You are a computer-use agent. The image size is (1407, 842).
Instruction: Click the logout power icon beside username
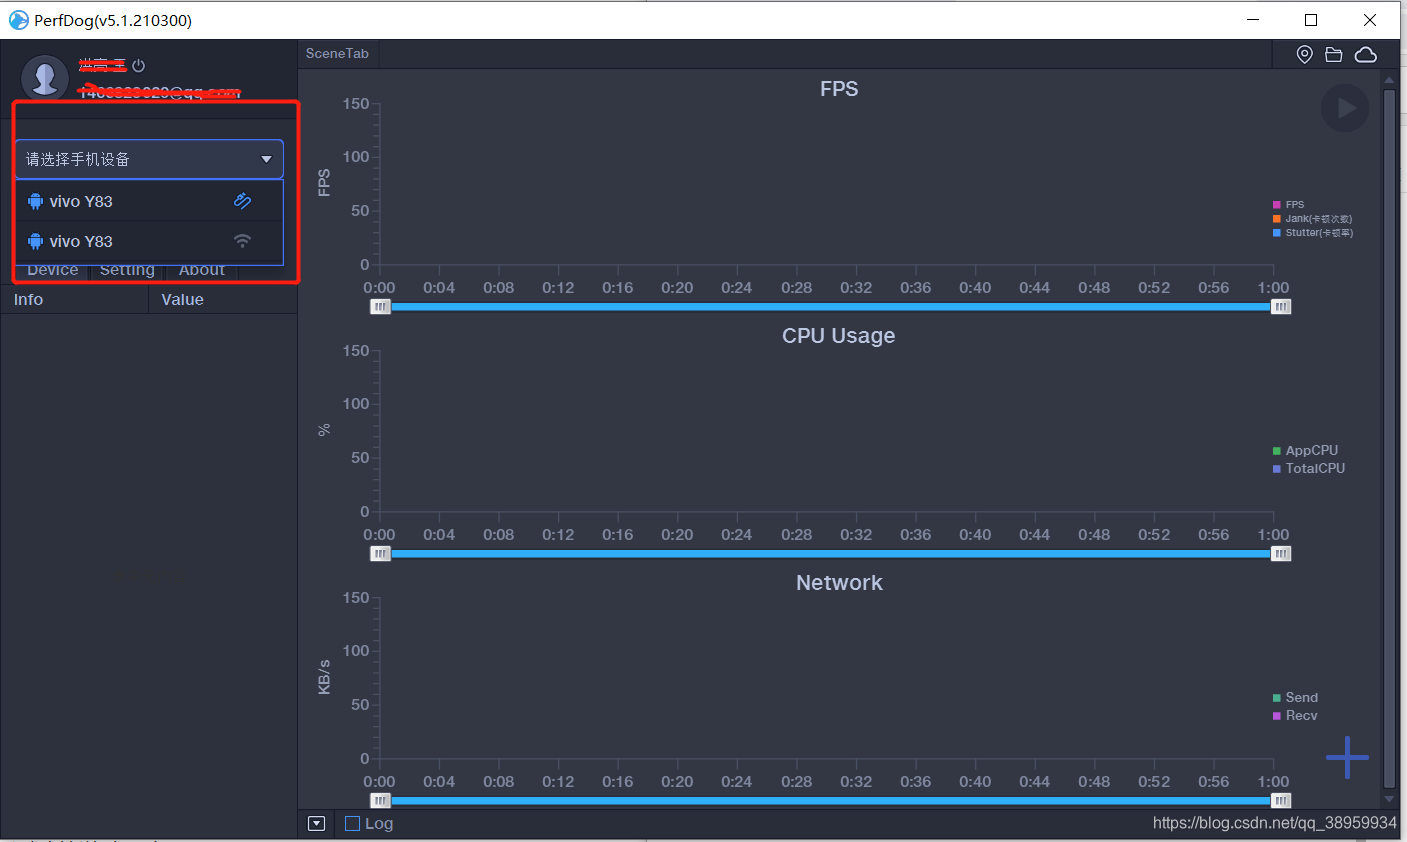click(139, 65)
